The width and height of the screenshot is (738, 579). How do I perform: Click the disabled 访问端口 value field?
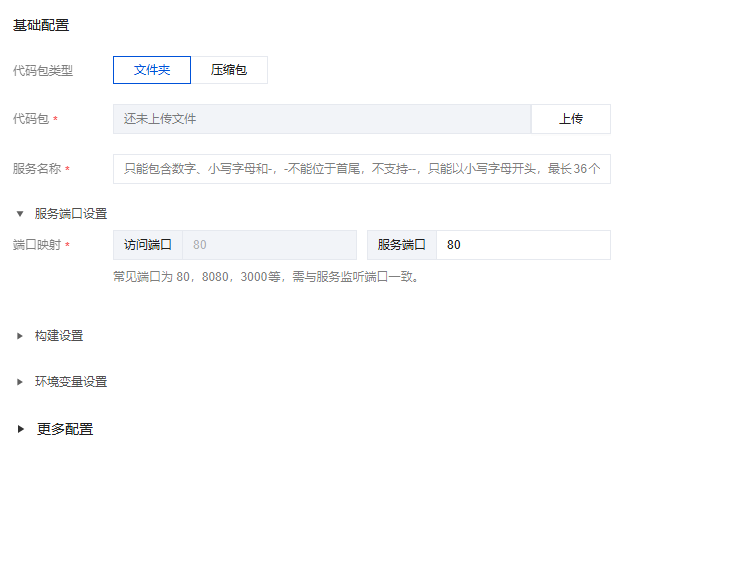pyautogui.click(x=268, y=245)
